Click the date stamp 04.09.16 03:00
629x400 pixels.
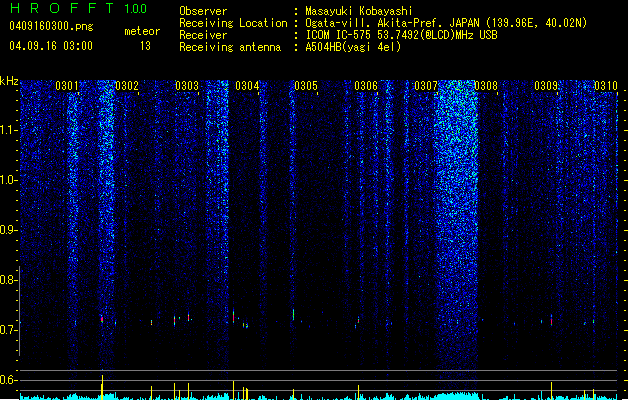pos(51,46)
